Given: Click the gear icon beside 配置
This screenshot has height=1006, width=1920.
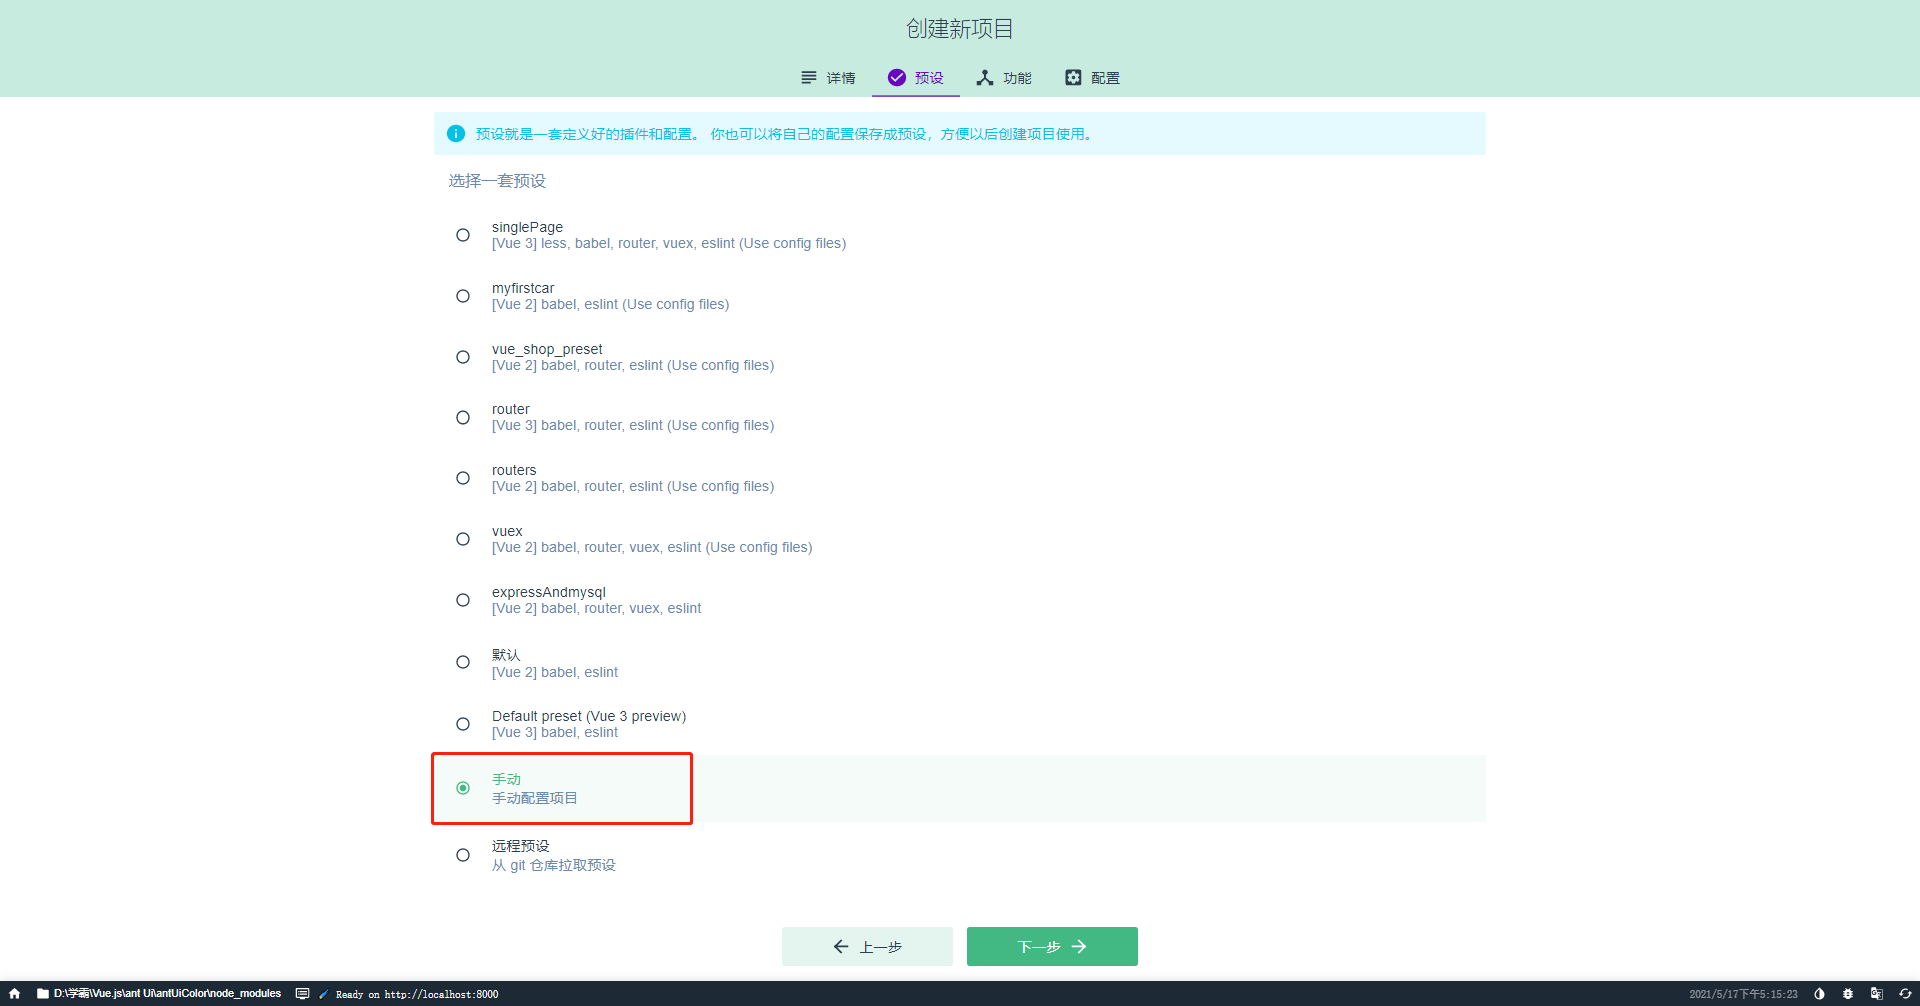Looking at the screenshot, I should pos(1072,77).
